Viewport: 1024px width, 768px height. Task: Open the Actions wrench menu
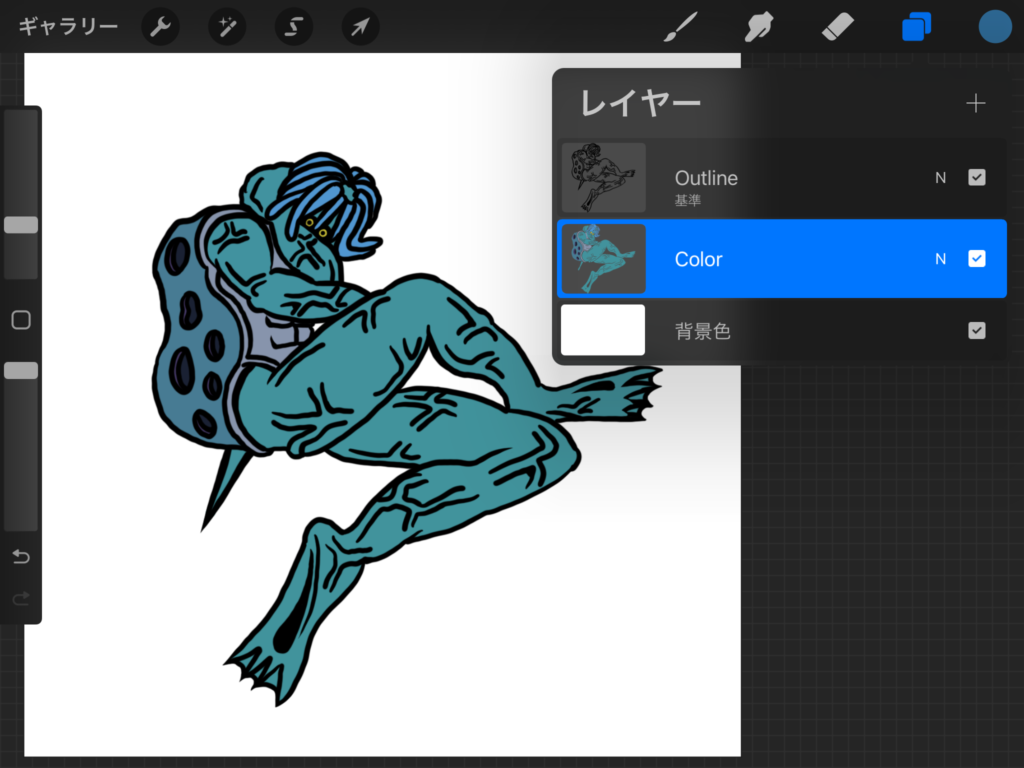click(160, 27)
